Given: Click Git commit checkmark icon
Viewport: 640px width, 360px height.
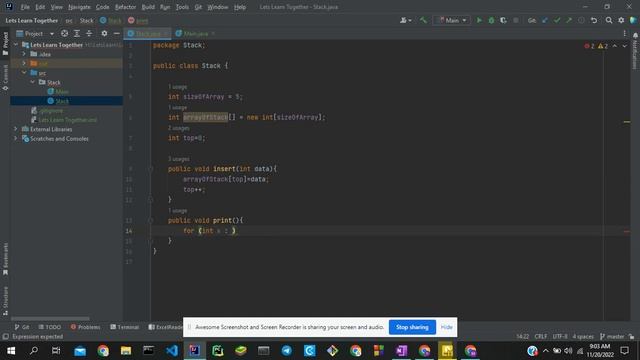Looking at the screenshot, I should click(x=557, y=20).
